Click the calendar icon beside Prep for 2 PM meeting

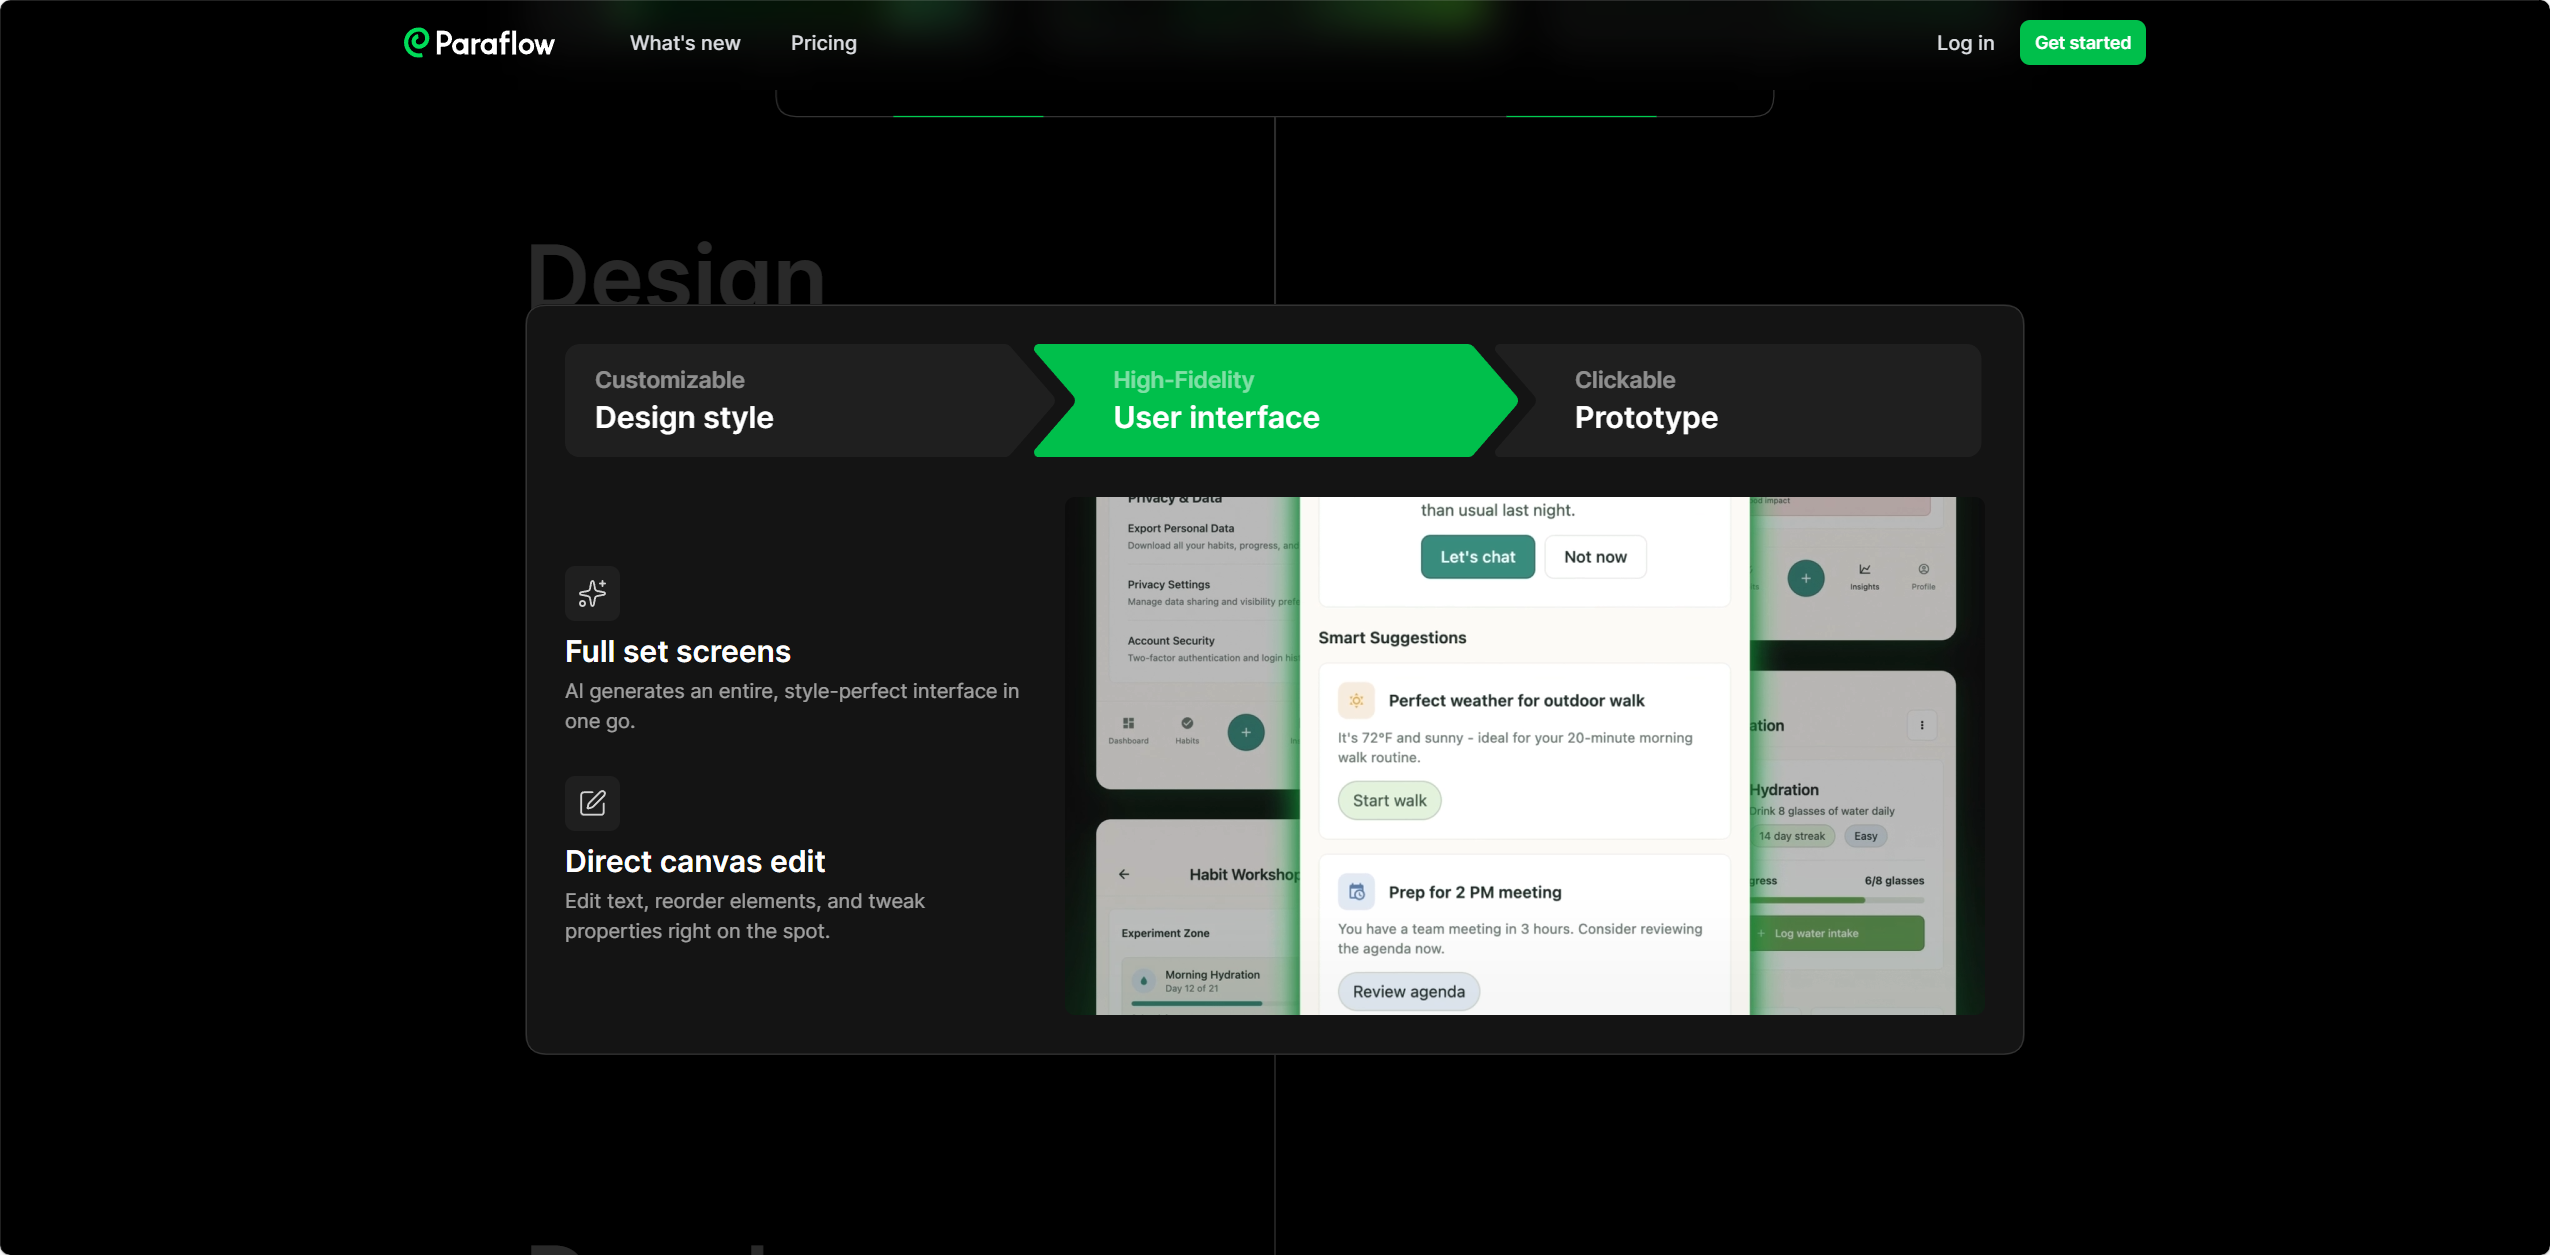[1356, 892]
